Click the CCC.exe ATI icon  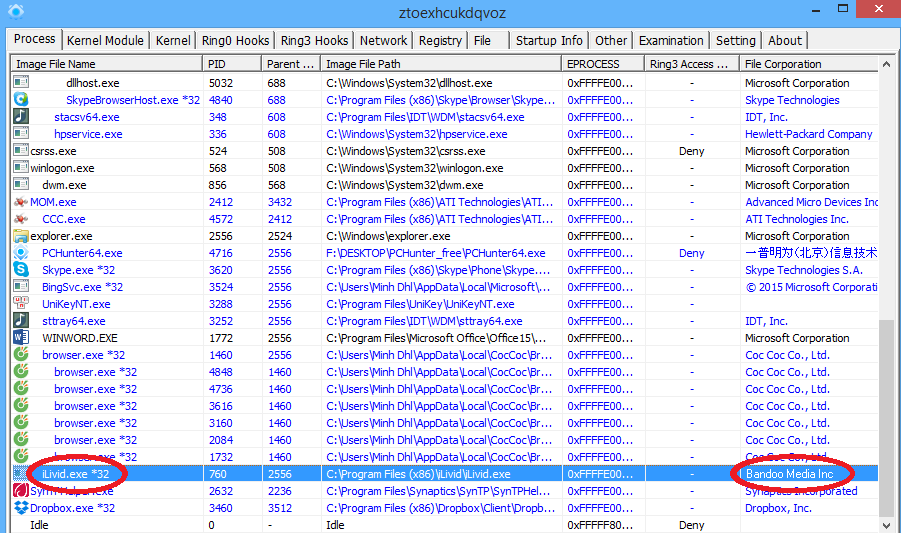coord(21,219)
